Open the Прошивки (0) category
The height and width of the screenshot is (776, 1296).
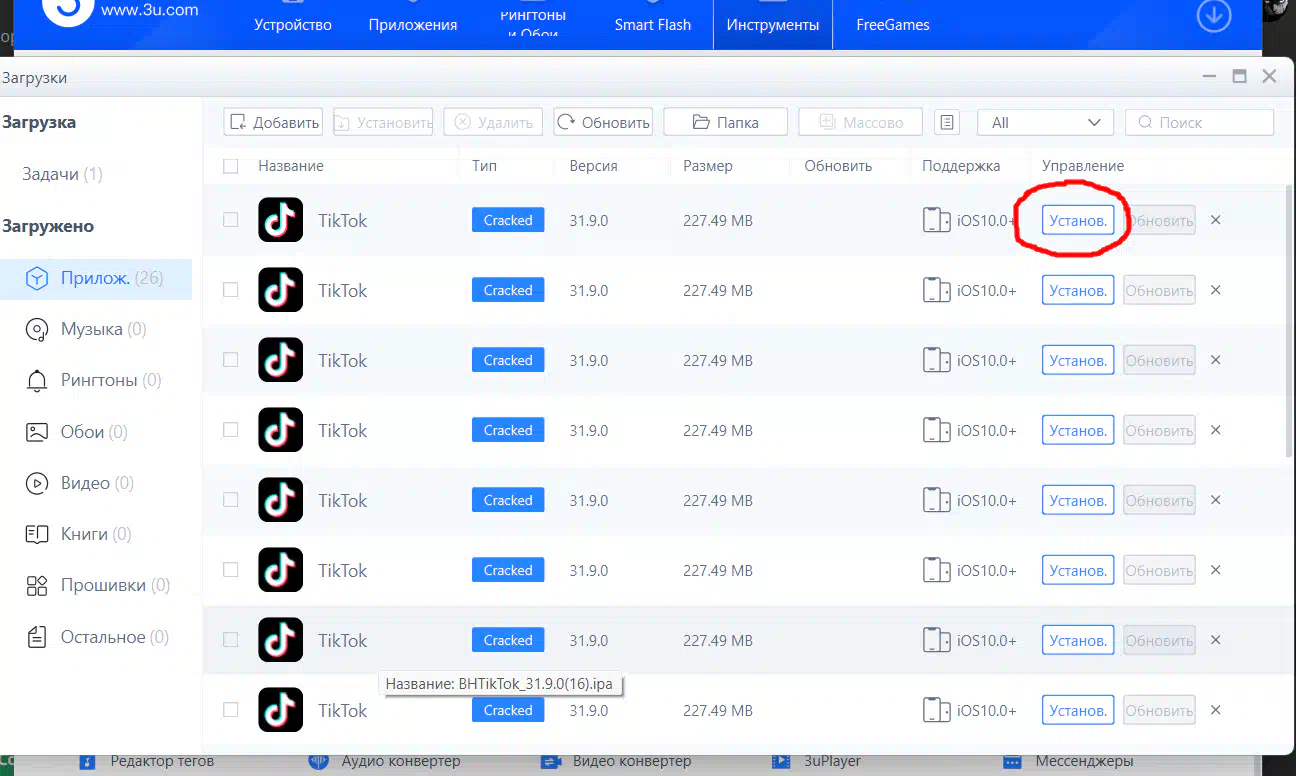coord(96,585)
